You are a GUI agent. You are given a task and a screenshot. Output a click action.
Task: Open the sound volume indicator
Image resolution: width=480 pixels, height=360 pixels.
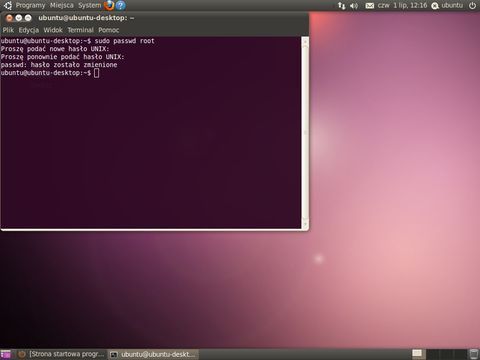[x=354, y=6]
